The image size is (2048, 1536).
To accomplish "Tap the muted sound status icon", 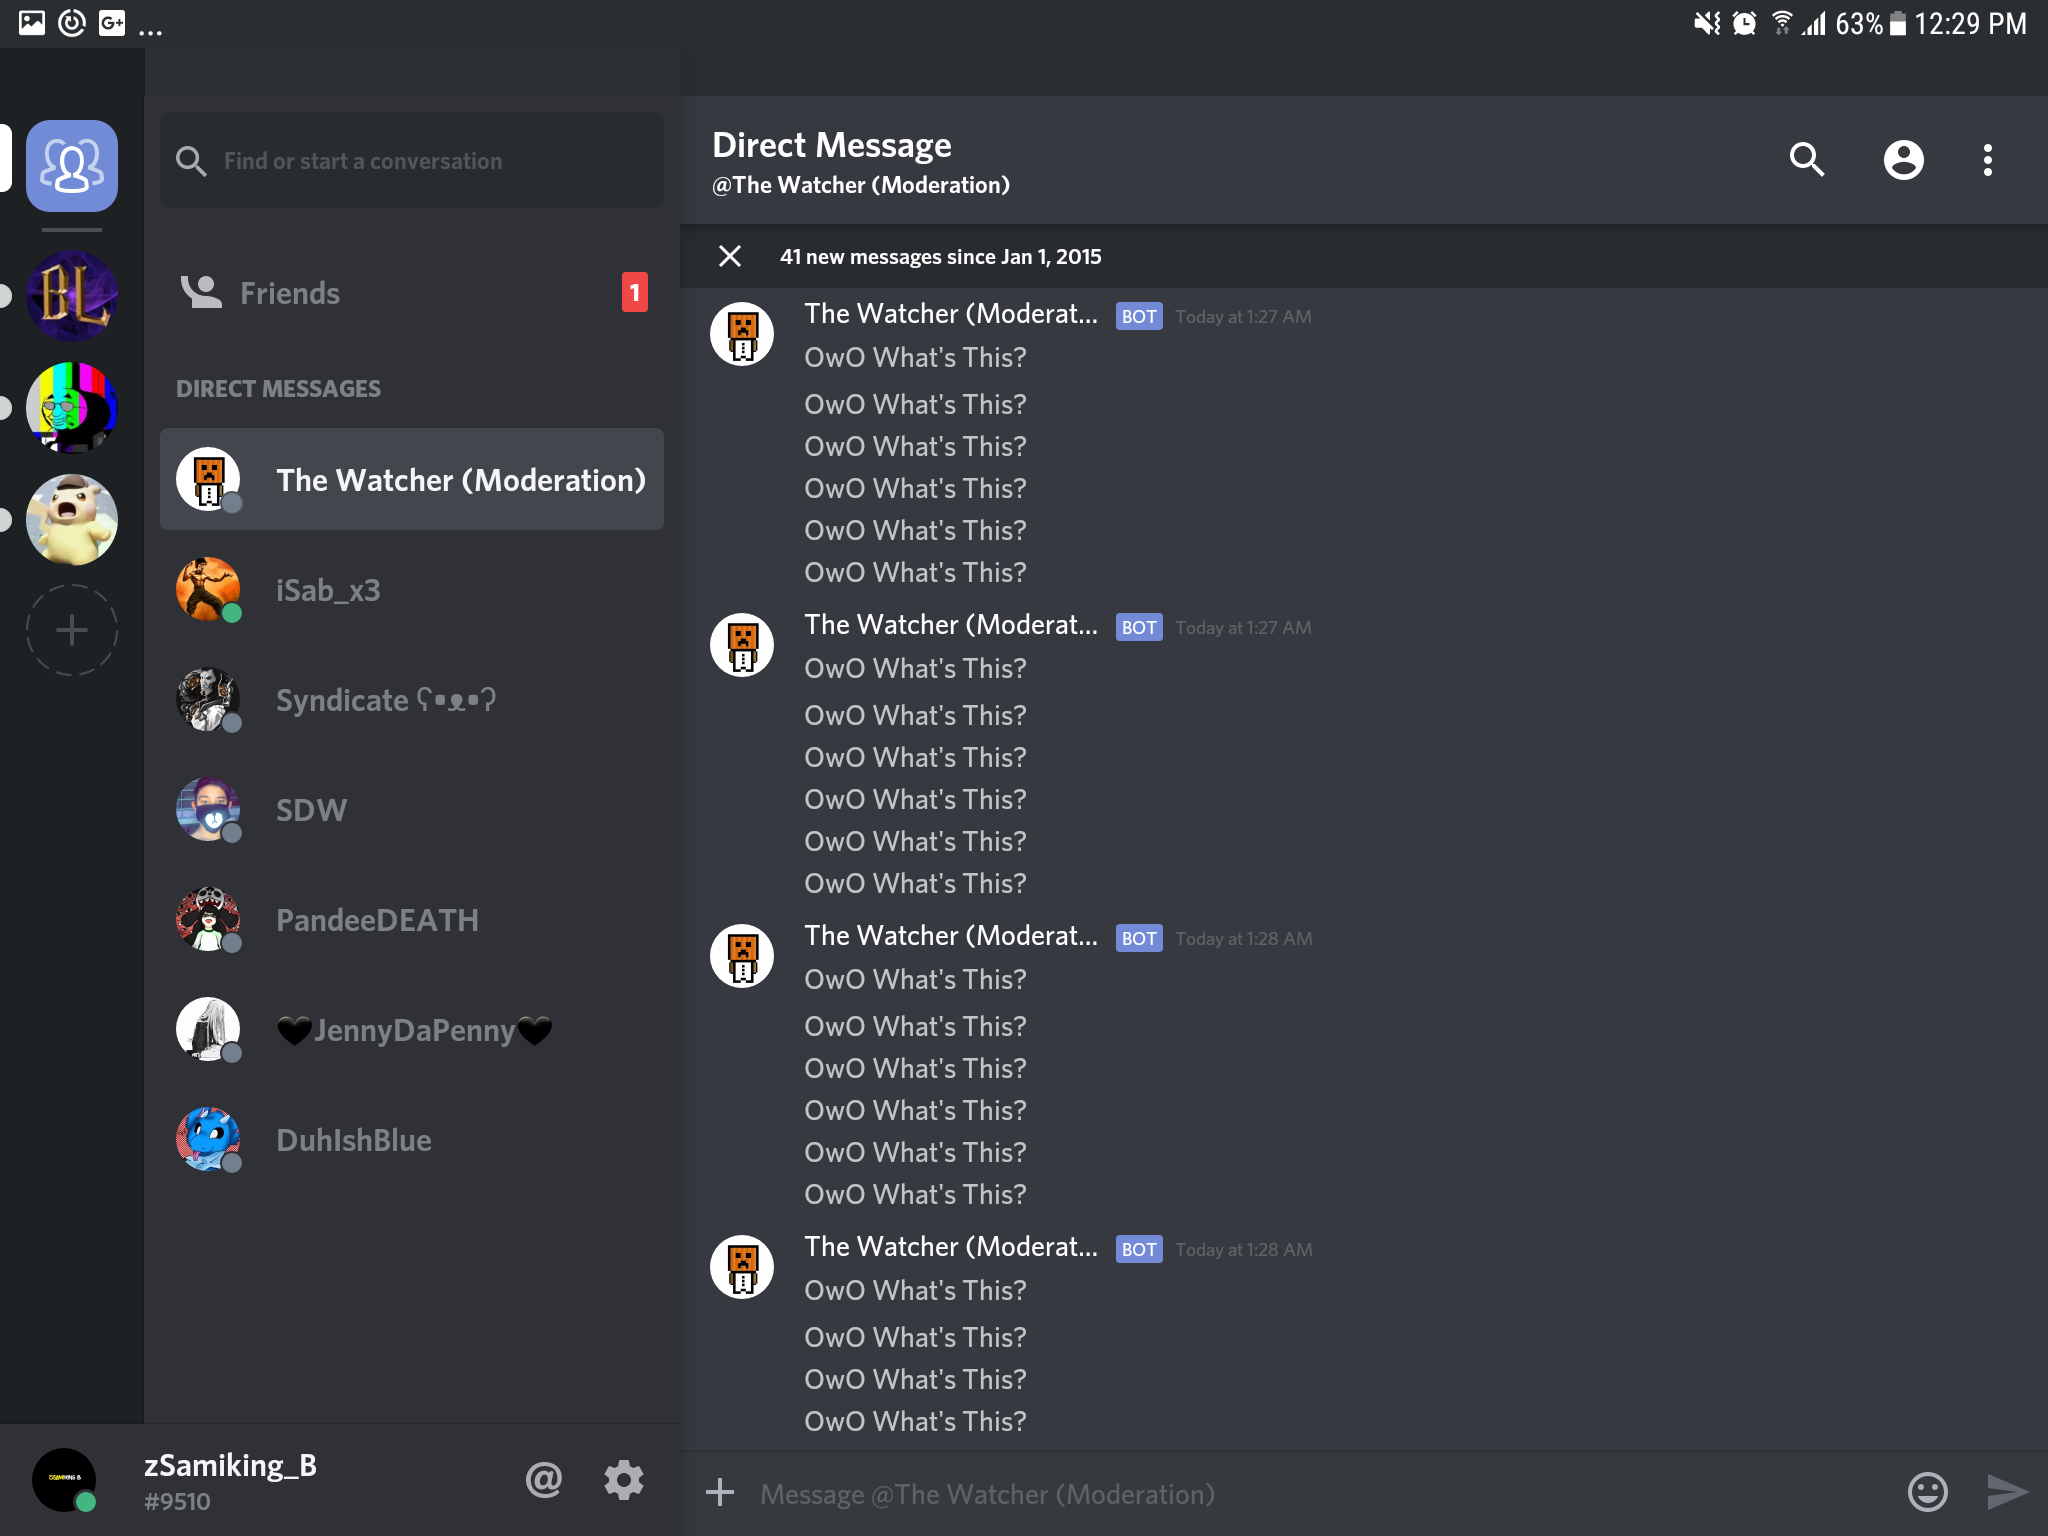I will [x=1707, y=23].
